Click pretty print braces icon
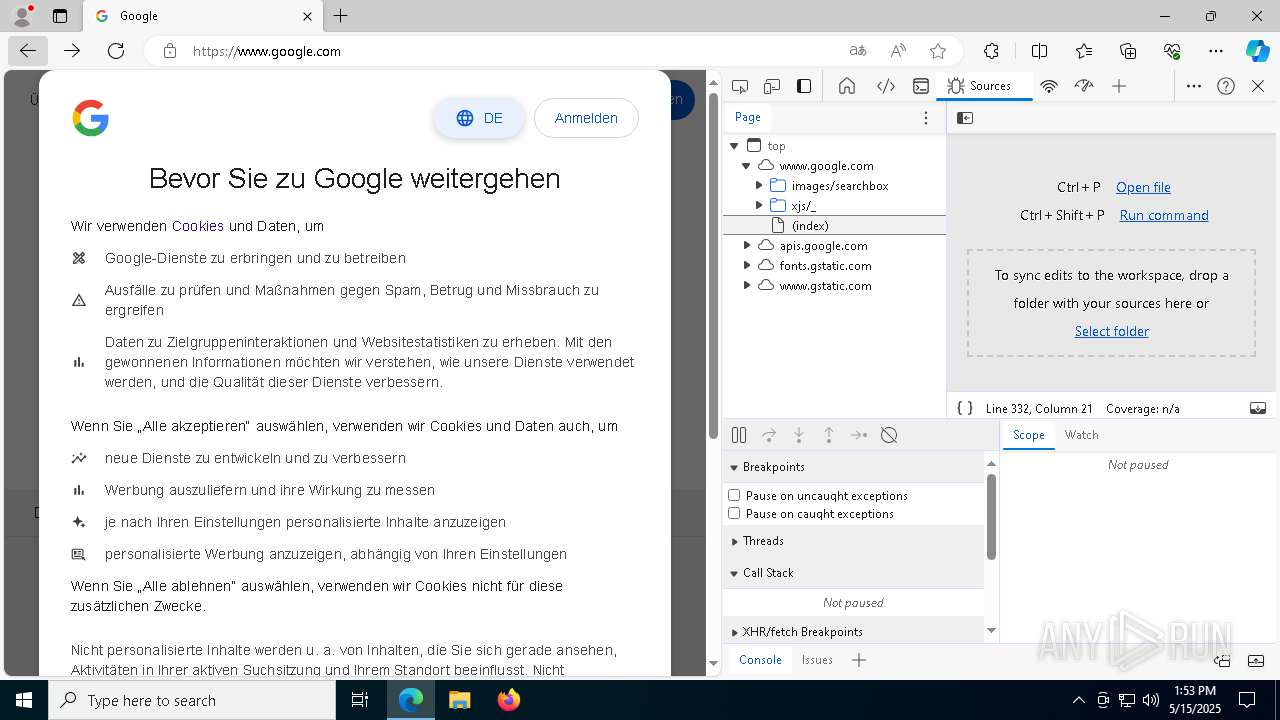 (x=965, y=408)
